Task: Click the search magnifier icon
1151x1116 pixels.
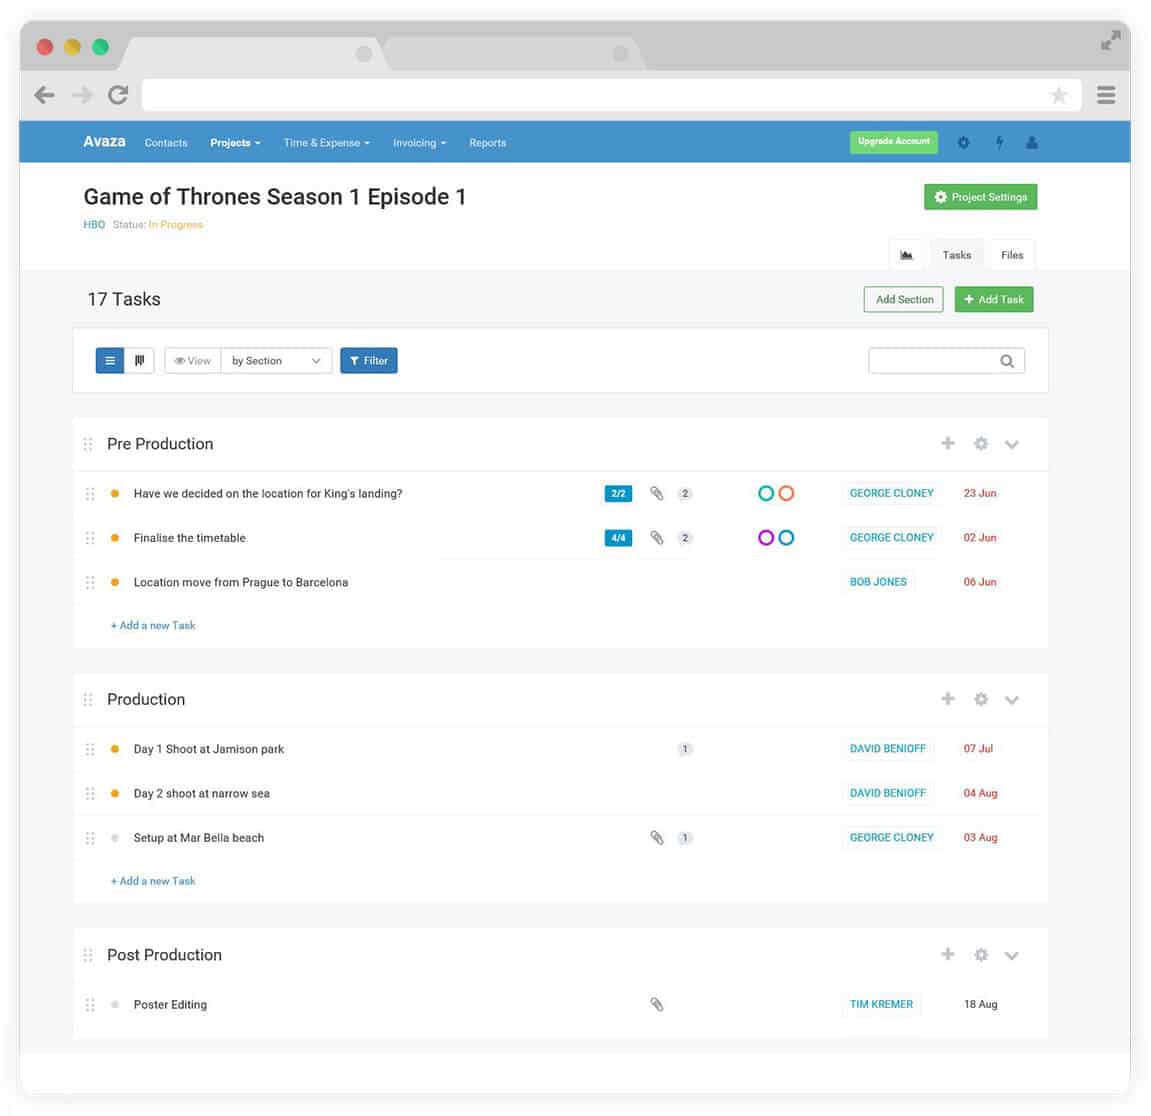Action: 1007,360
